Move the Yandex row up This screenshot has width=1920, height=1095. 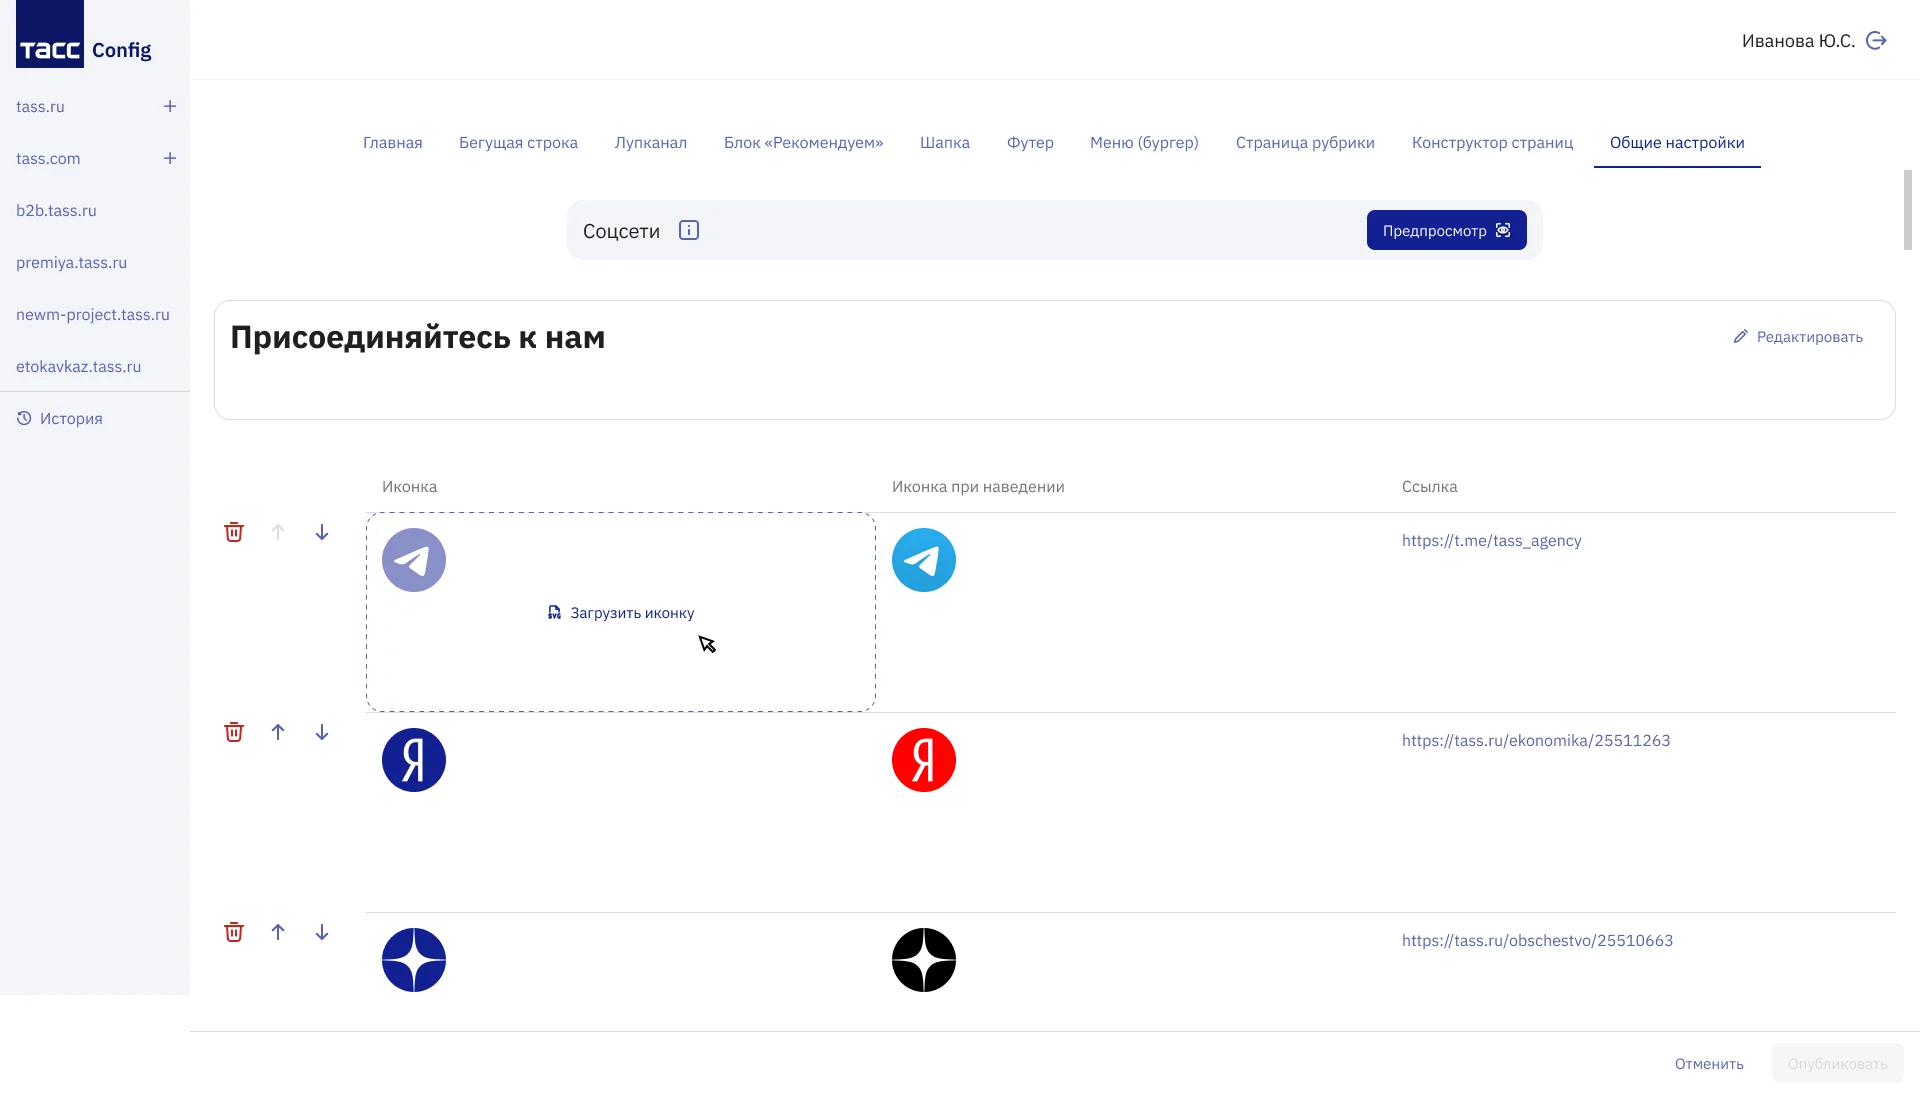[x=278, y=732]
